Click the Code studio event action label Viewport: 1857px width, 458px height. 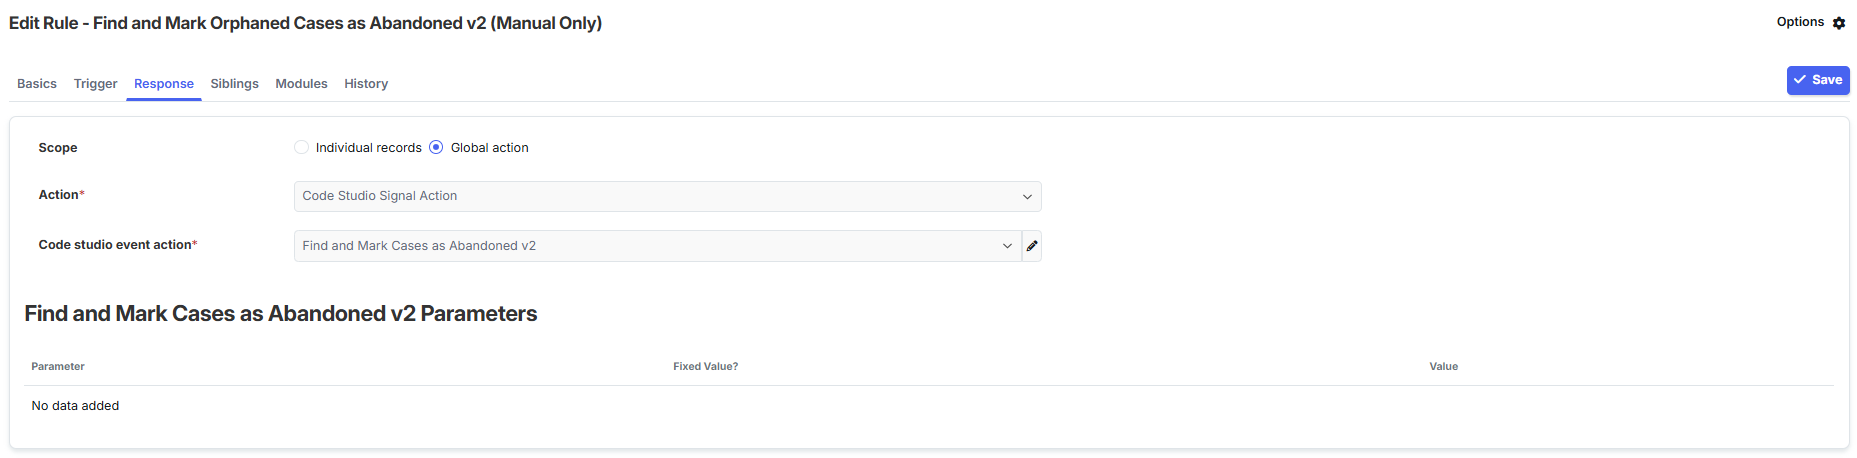click(x=117, y=245)
